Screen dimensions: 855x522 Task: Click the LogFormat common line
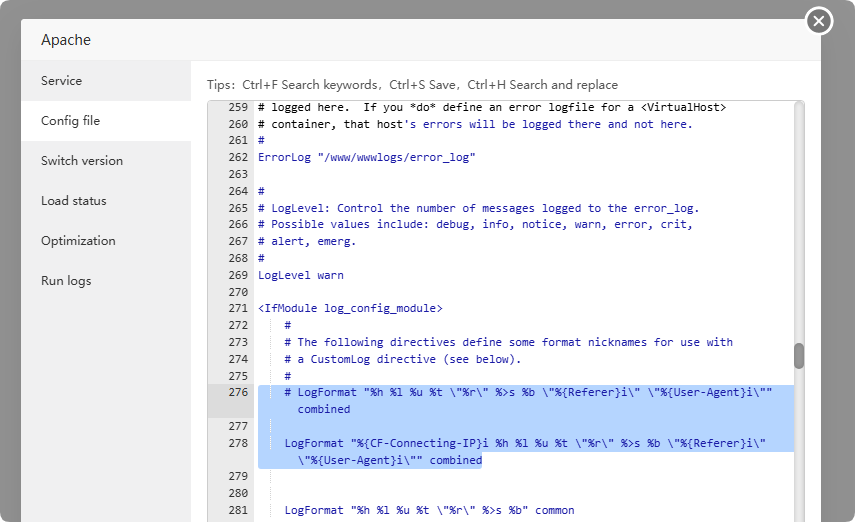(x=428, y=510)
